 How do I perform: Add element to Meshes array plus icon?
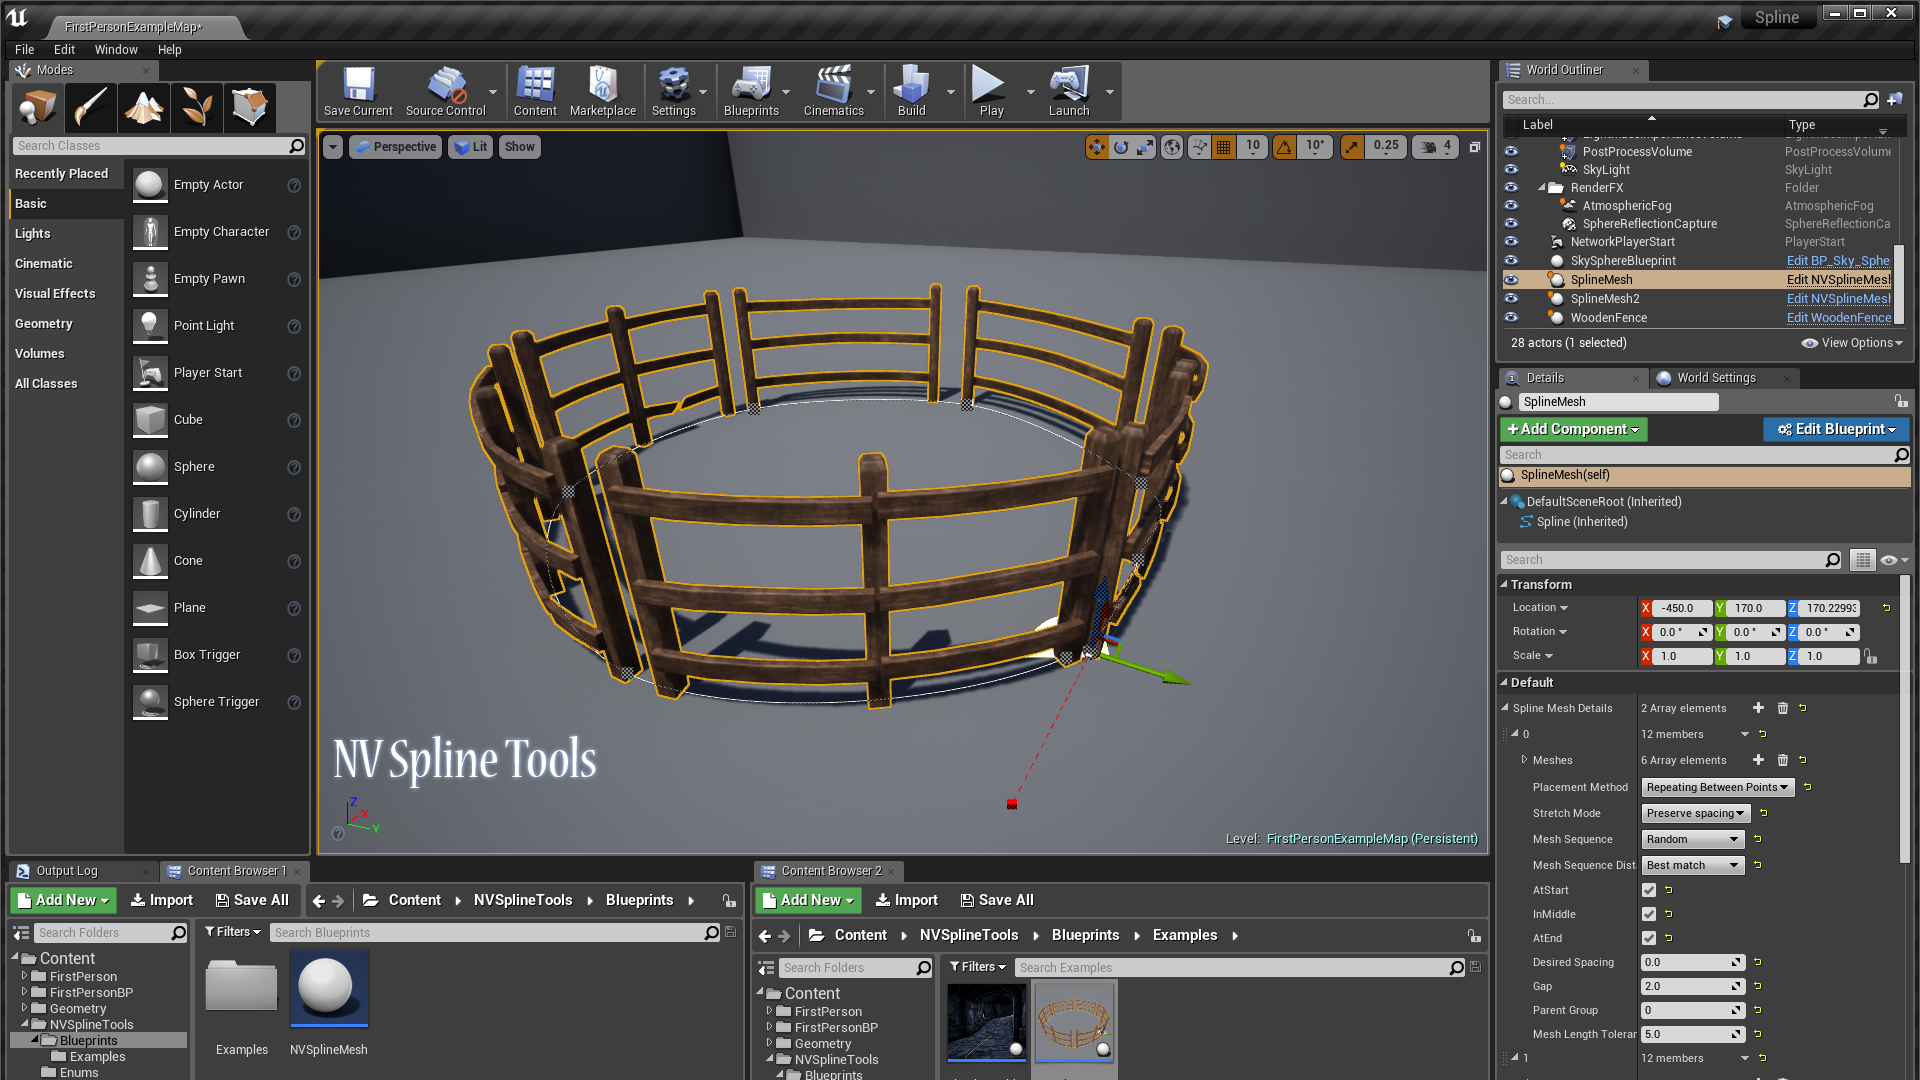pyautogui.click(x=1758, y=760)
